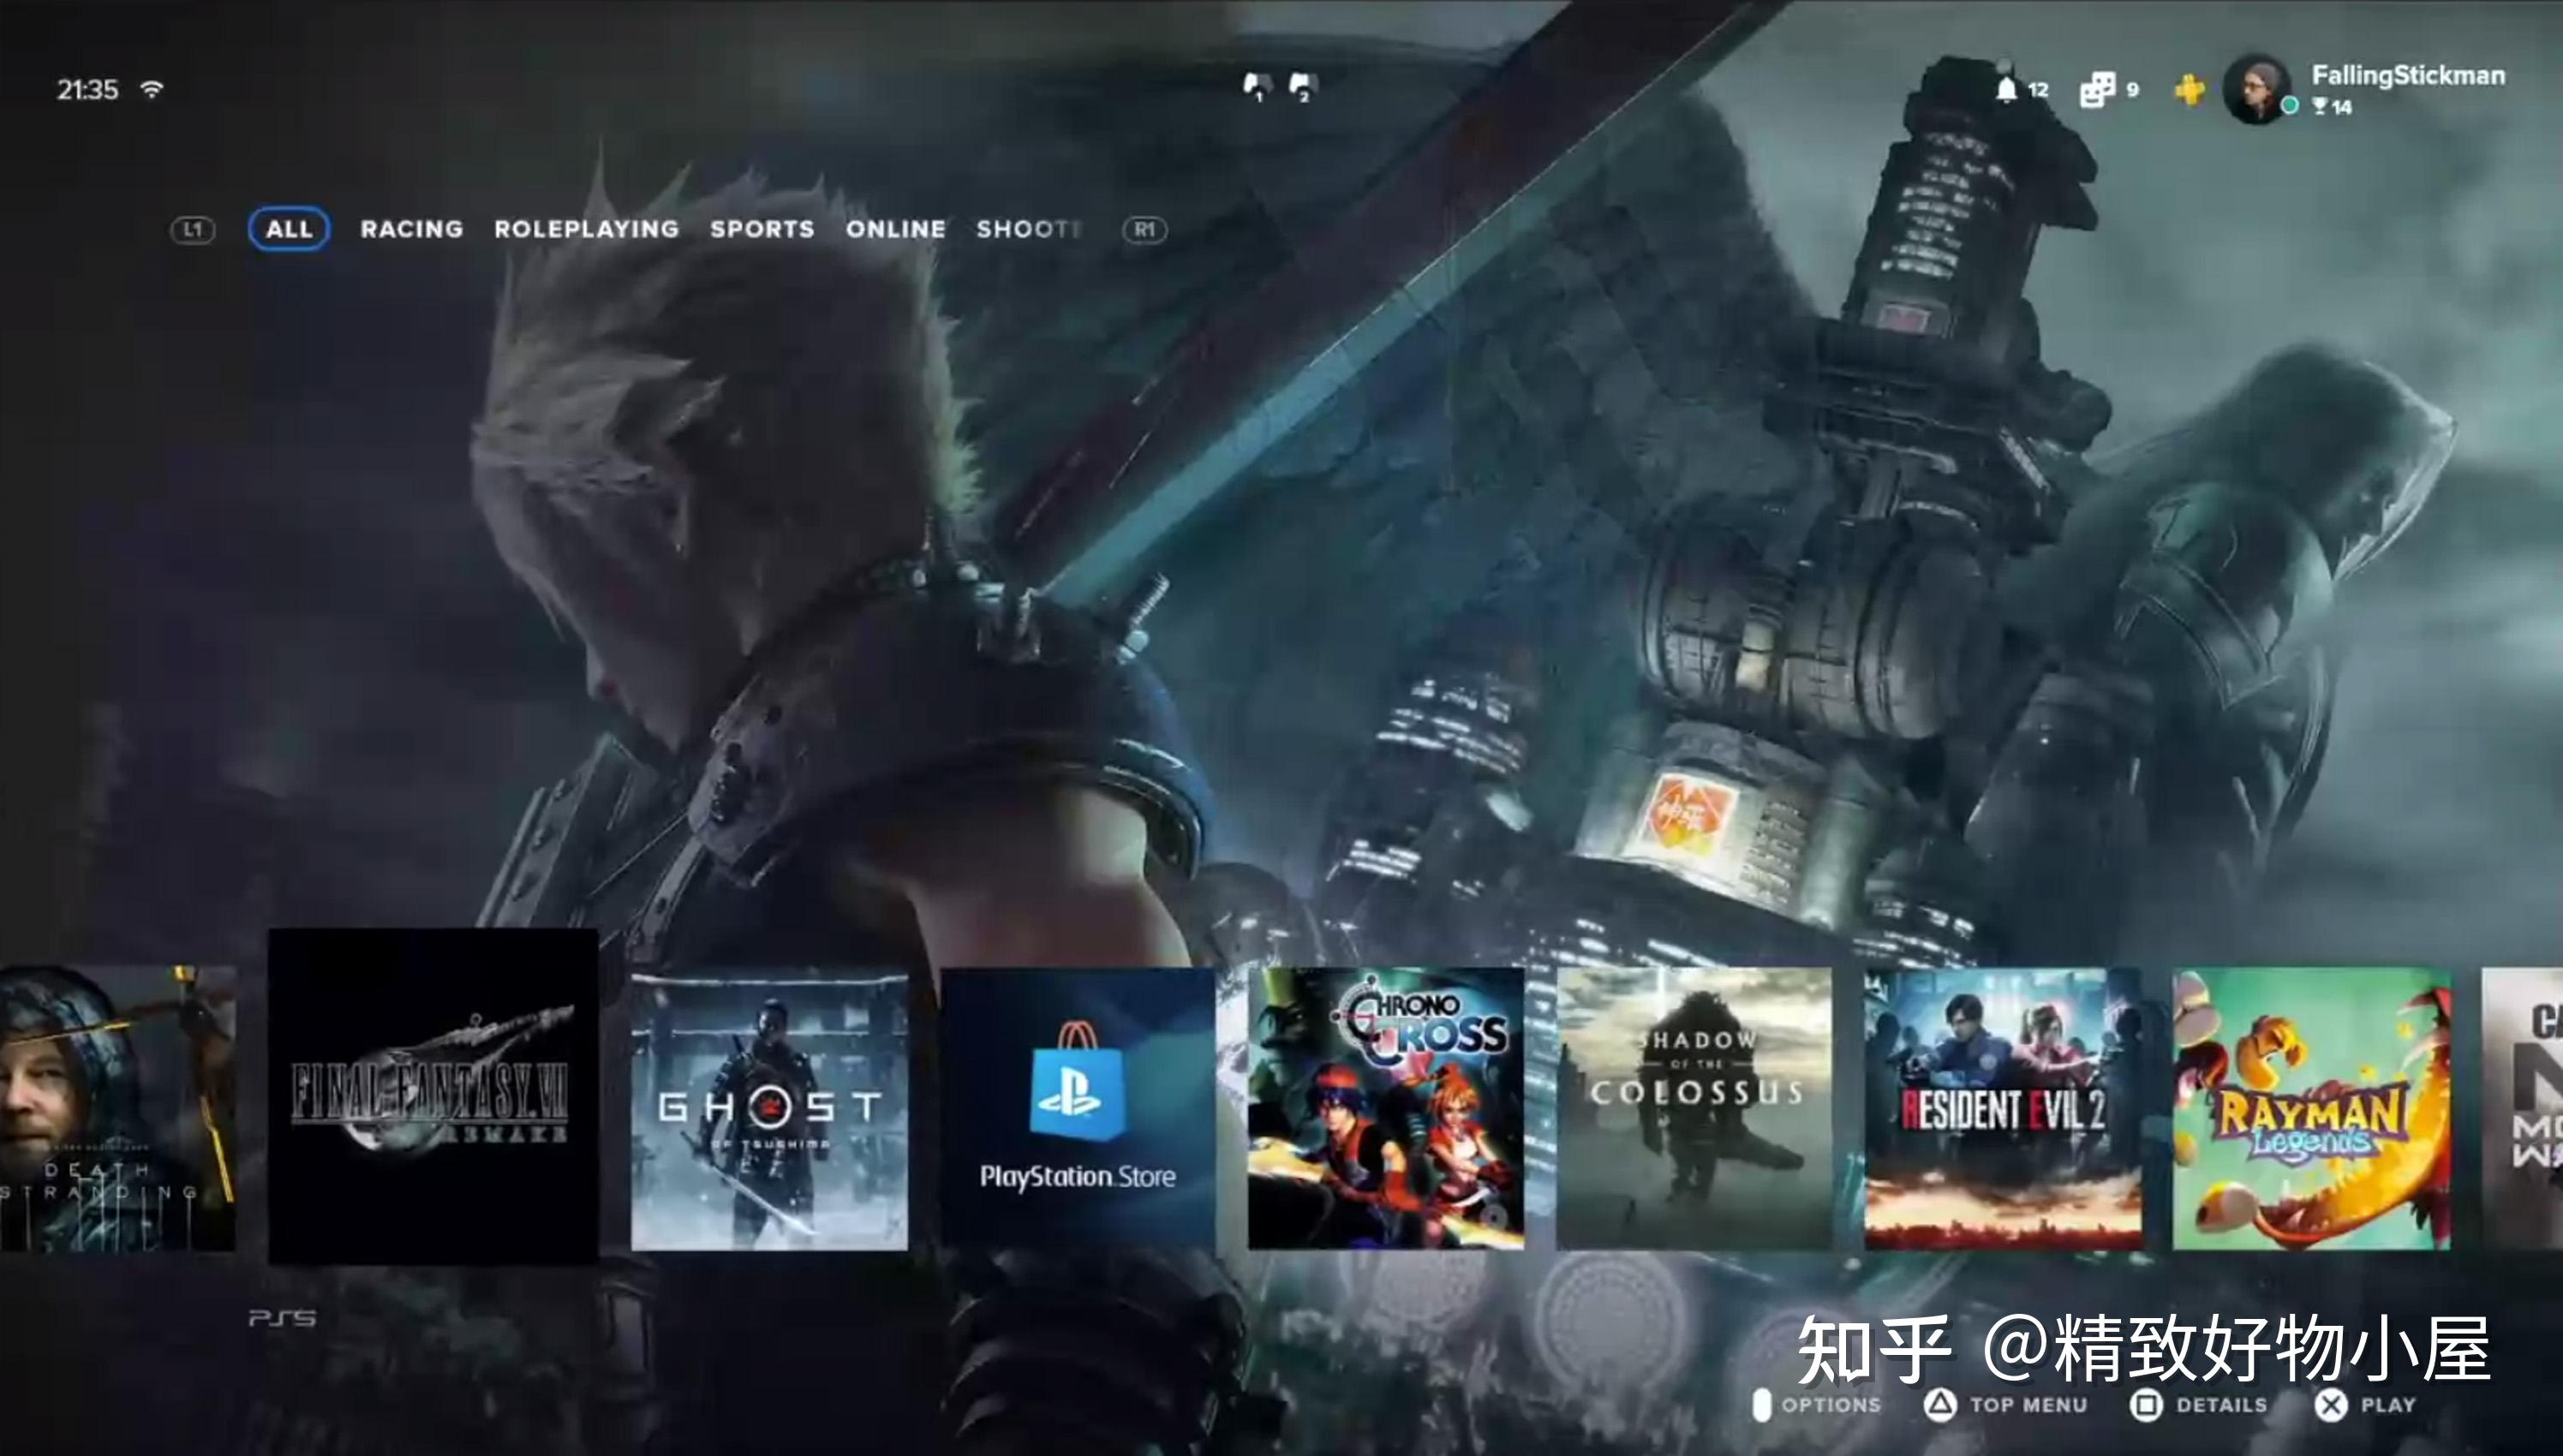Click the Wi-Fi status icon
2563x1456 pixels.
point(152,90)
